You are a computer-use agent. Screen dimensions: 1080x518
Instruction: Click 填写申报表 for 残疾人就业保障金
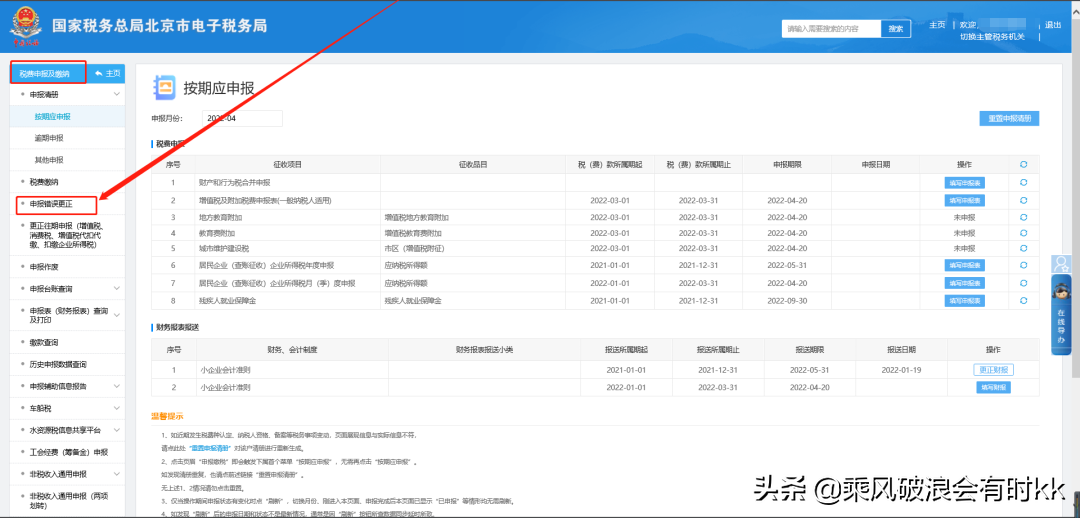tap(964, 300)
